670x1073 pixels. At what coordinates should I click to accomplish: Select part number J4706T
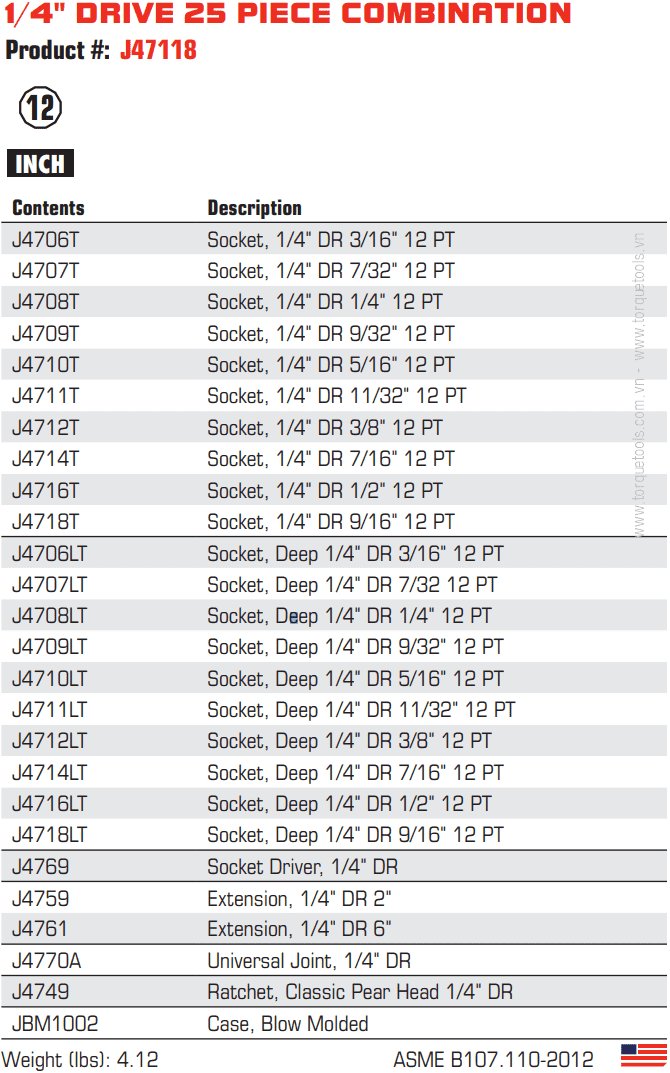[45, 240]
